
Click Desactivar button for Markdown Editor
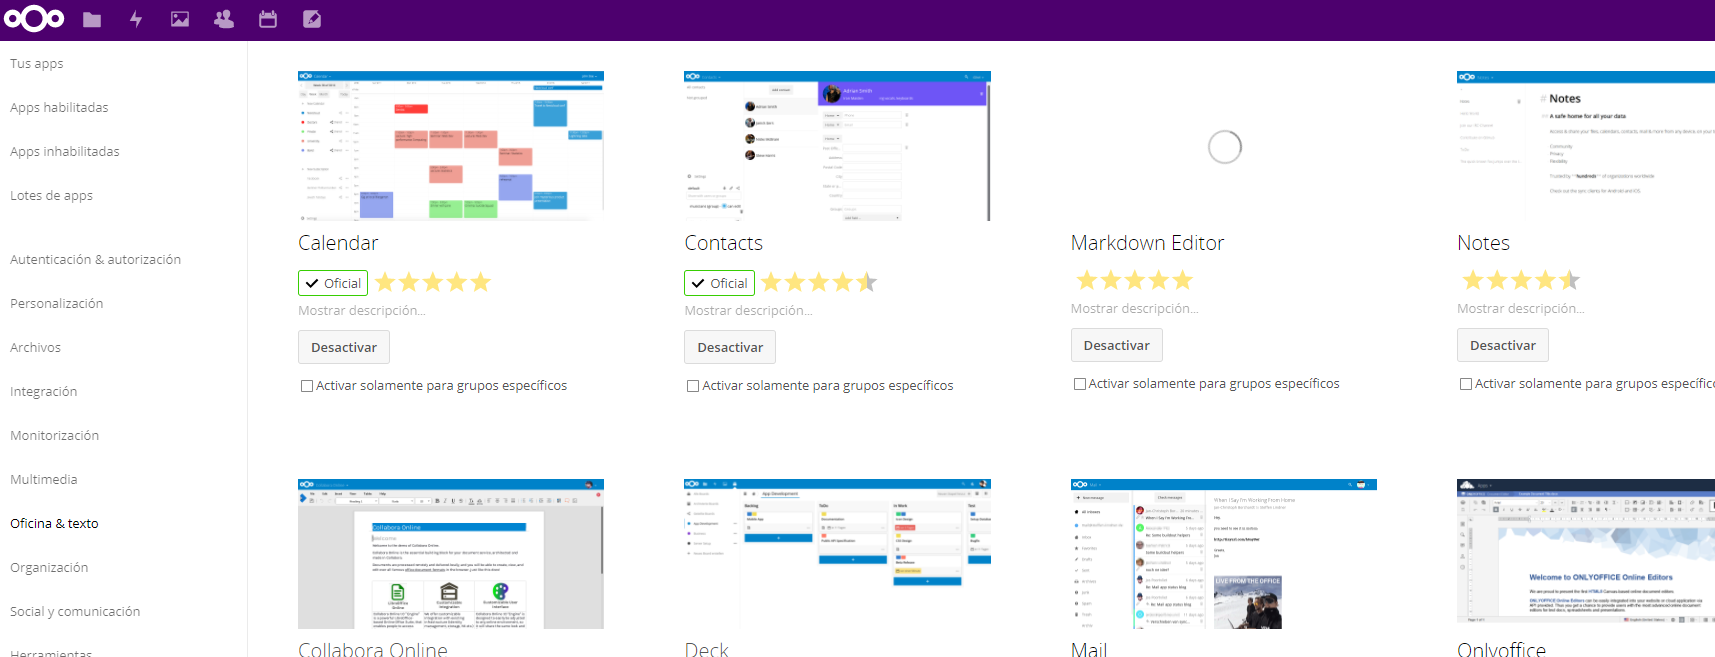[1117, 345]
